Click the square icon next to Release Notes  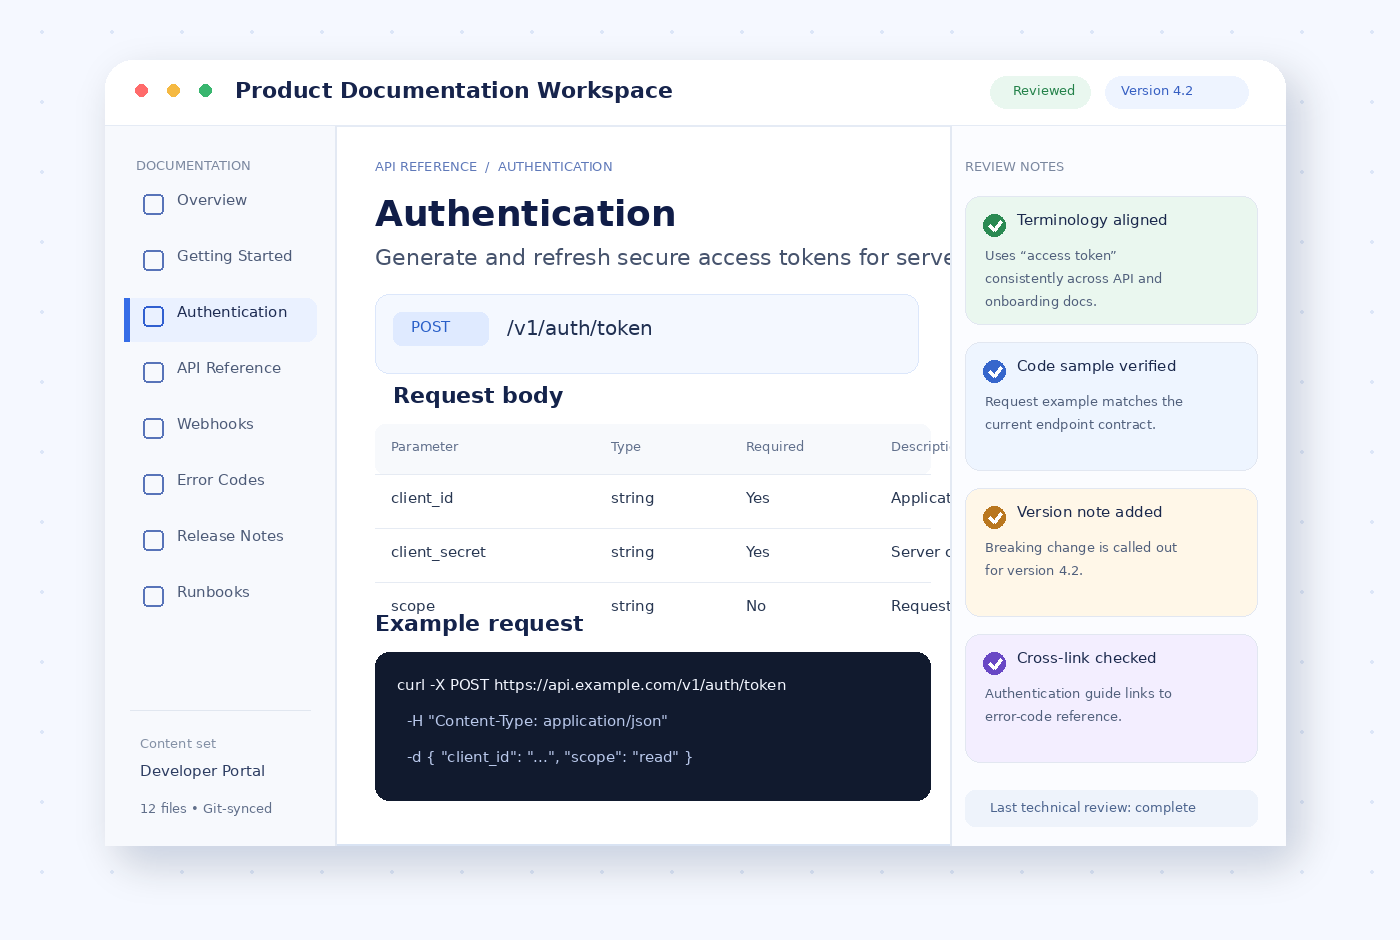[154, 540]
